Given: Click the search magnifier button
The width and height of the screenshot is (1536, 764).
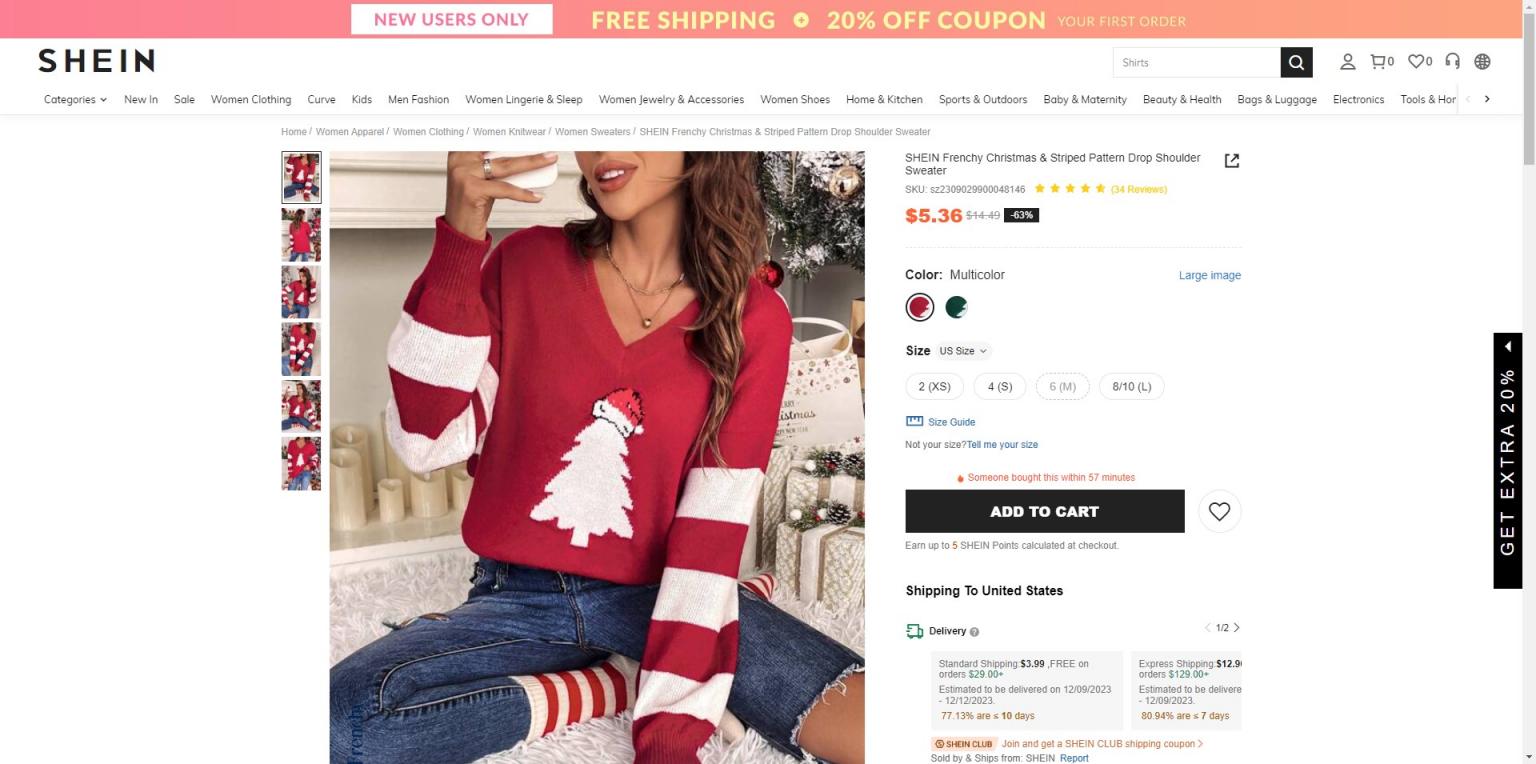Looking at the screenshot, I should [x=1295, y=62].
